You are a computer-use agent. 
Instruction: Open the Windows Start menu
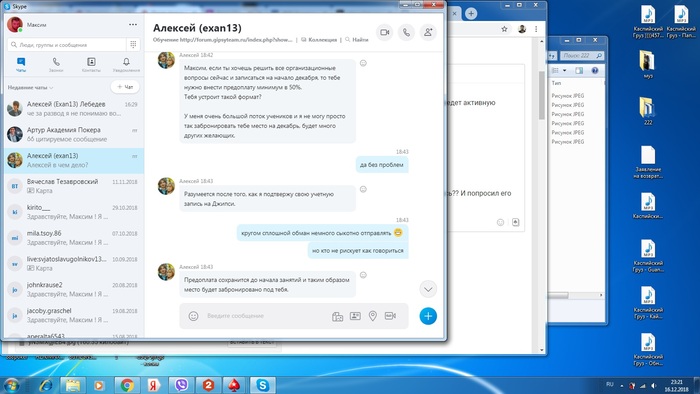coord(11,385)
